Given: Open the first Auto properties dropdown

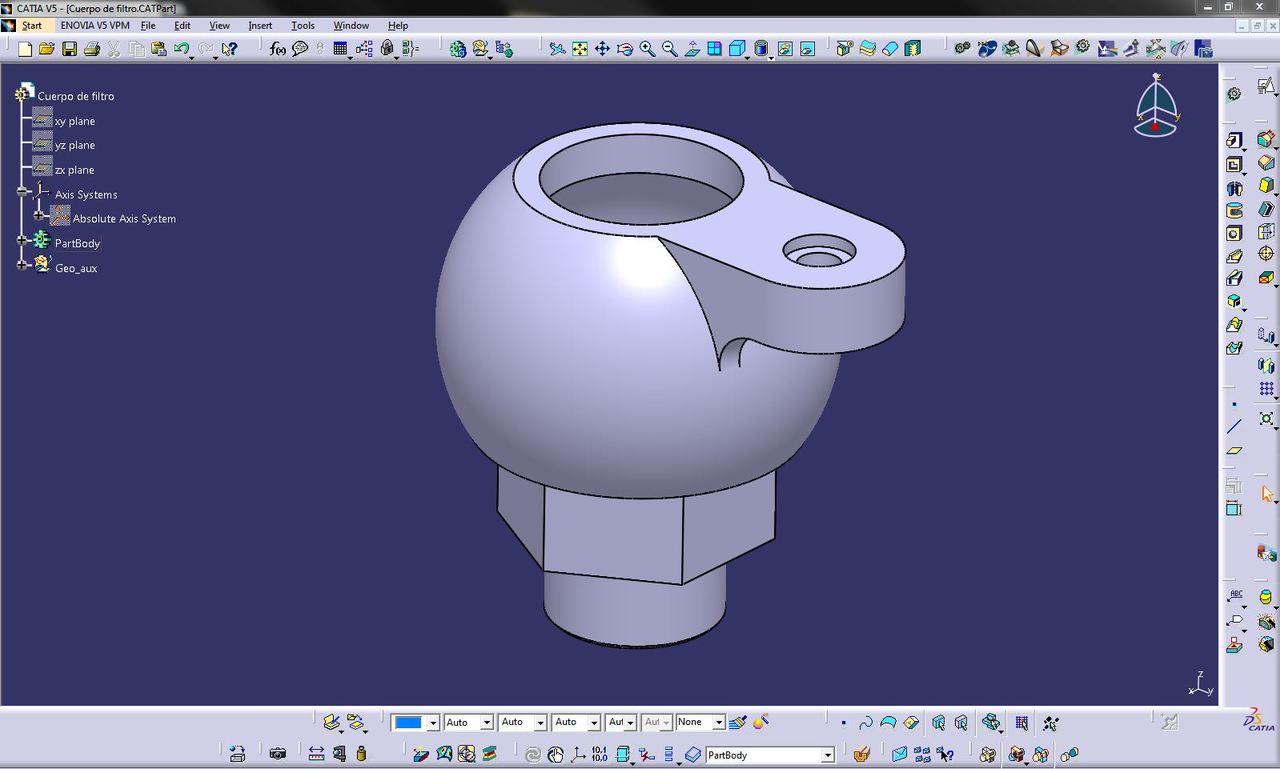Looking at the screenshot, I should coord(487,722).
